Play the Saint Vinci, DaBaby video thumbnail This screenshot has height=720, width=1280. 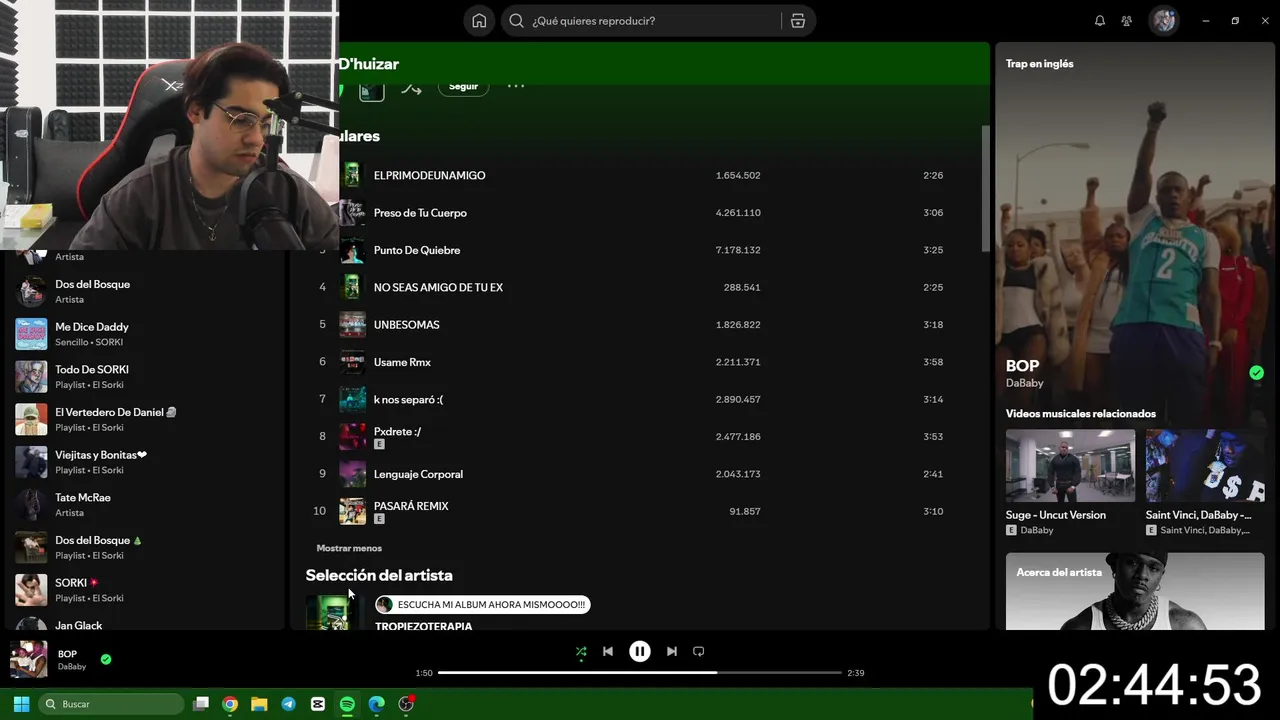(1205, 466)
